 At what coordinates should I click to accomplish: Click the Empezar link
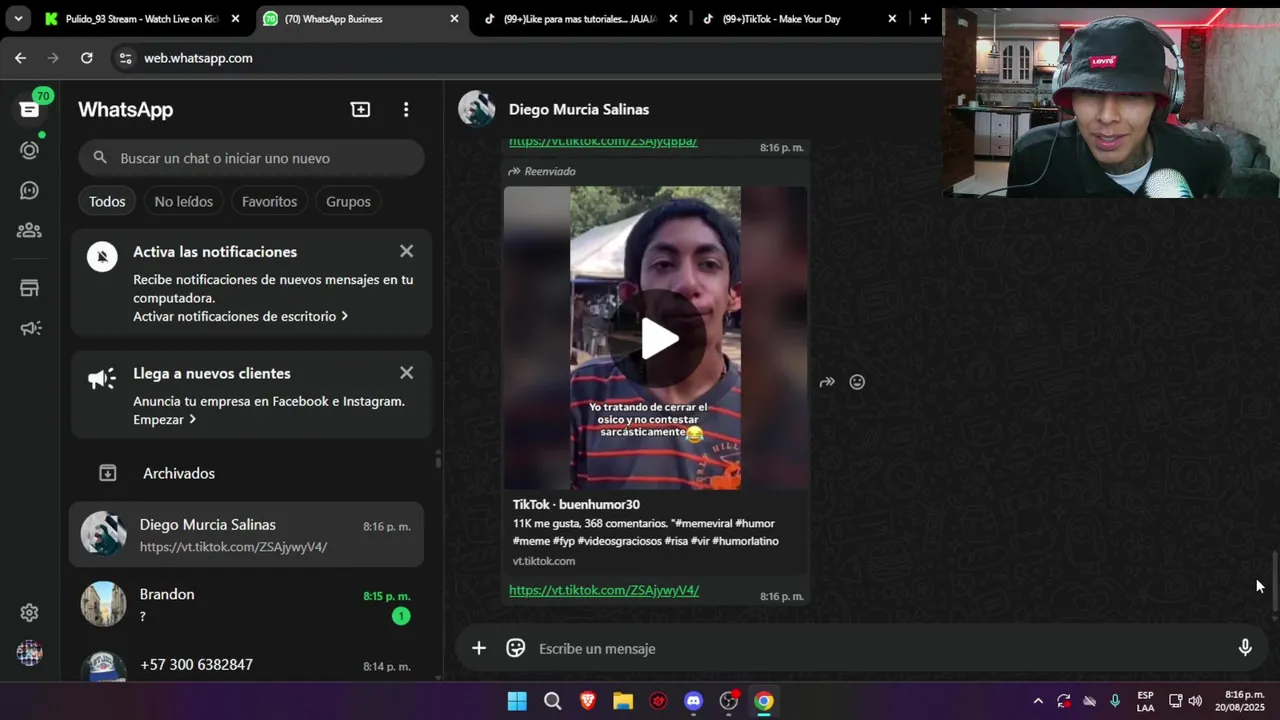(165, 420)
